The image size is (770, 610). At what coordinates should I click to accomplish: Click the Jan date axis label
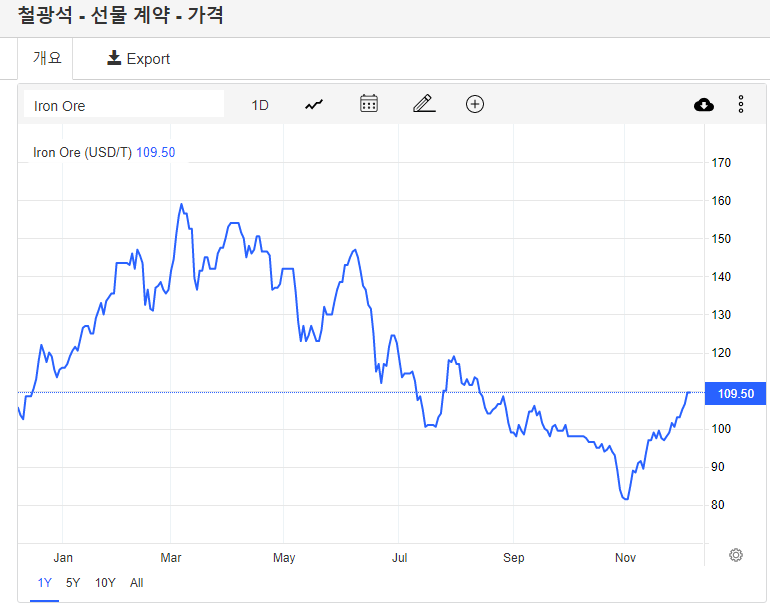coord(63,557)
